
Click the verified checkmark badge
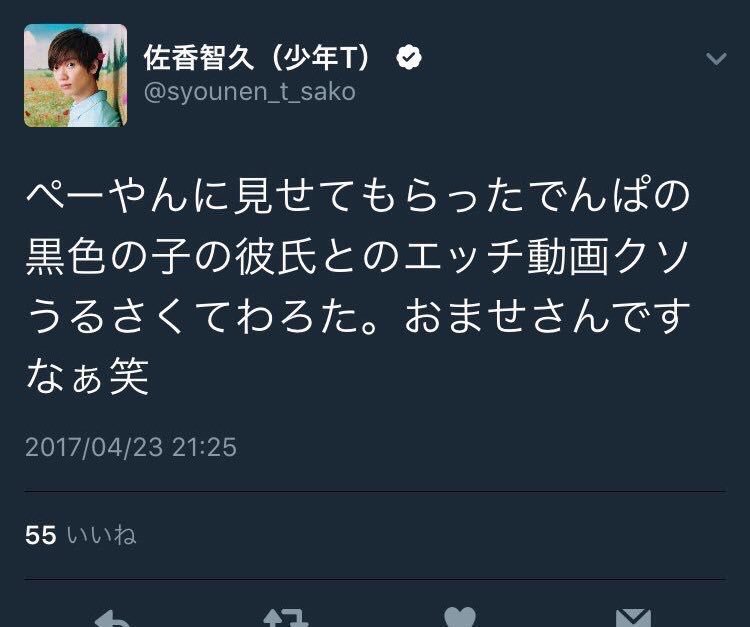(x=409, y=58)
